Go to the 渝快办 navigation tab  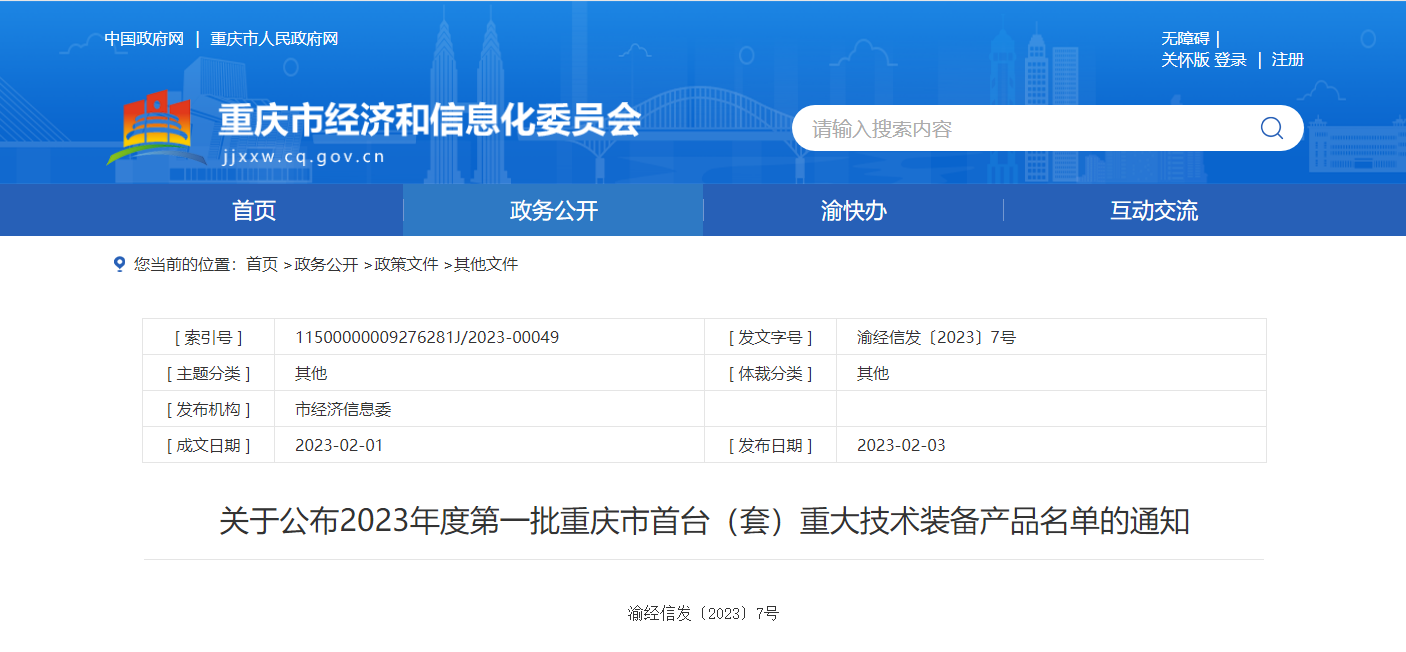pyautogui.click(x=853, y=210)
